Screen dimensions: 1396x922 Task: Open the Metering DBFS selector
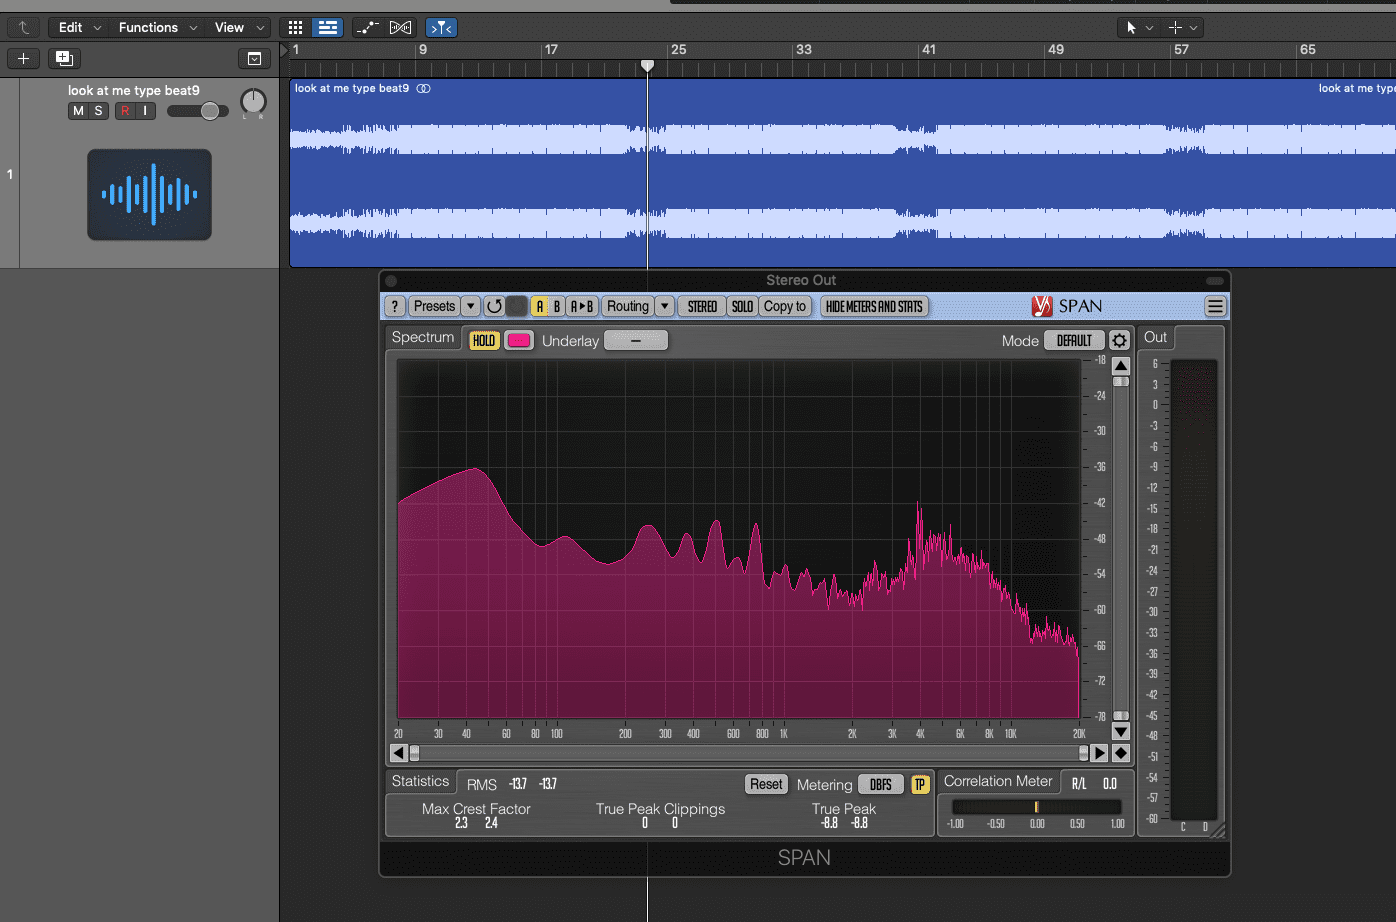click(x=880, y=784)
